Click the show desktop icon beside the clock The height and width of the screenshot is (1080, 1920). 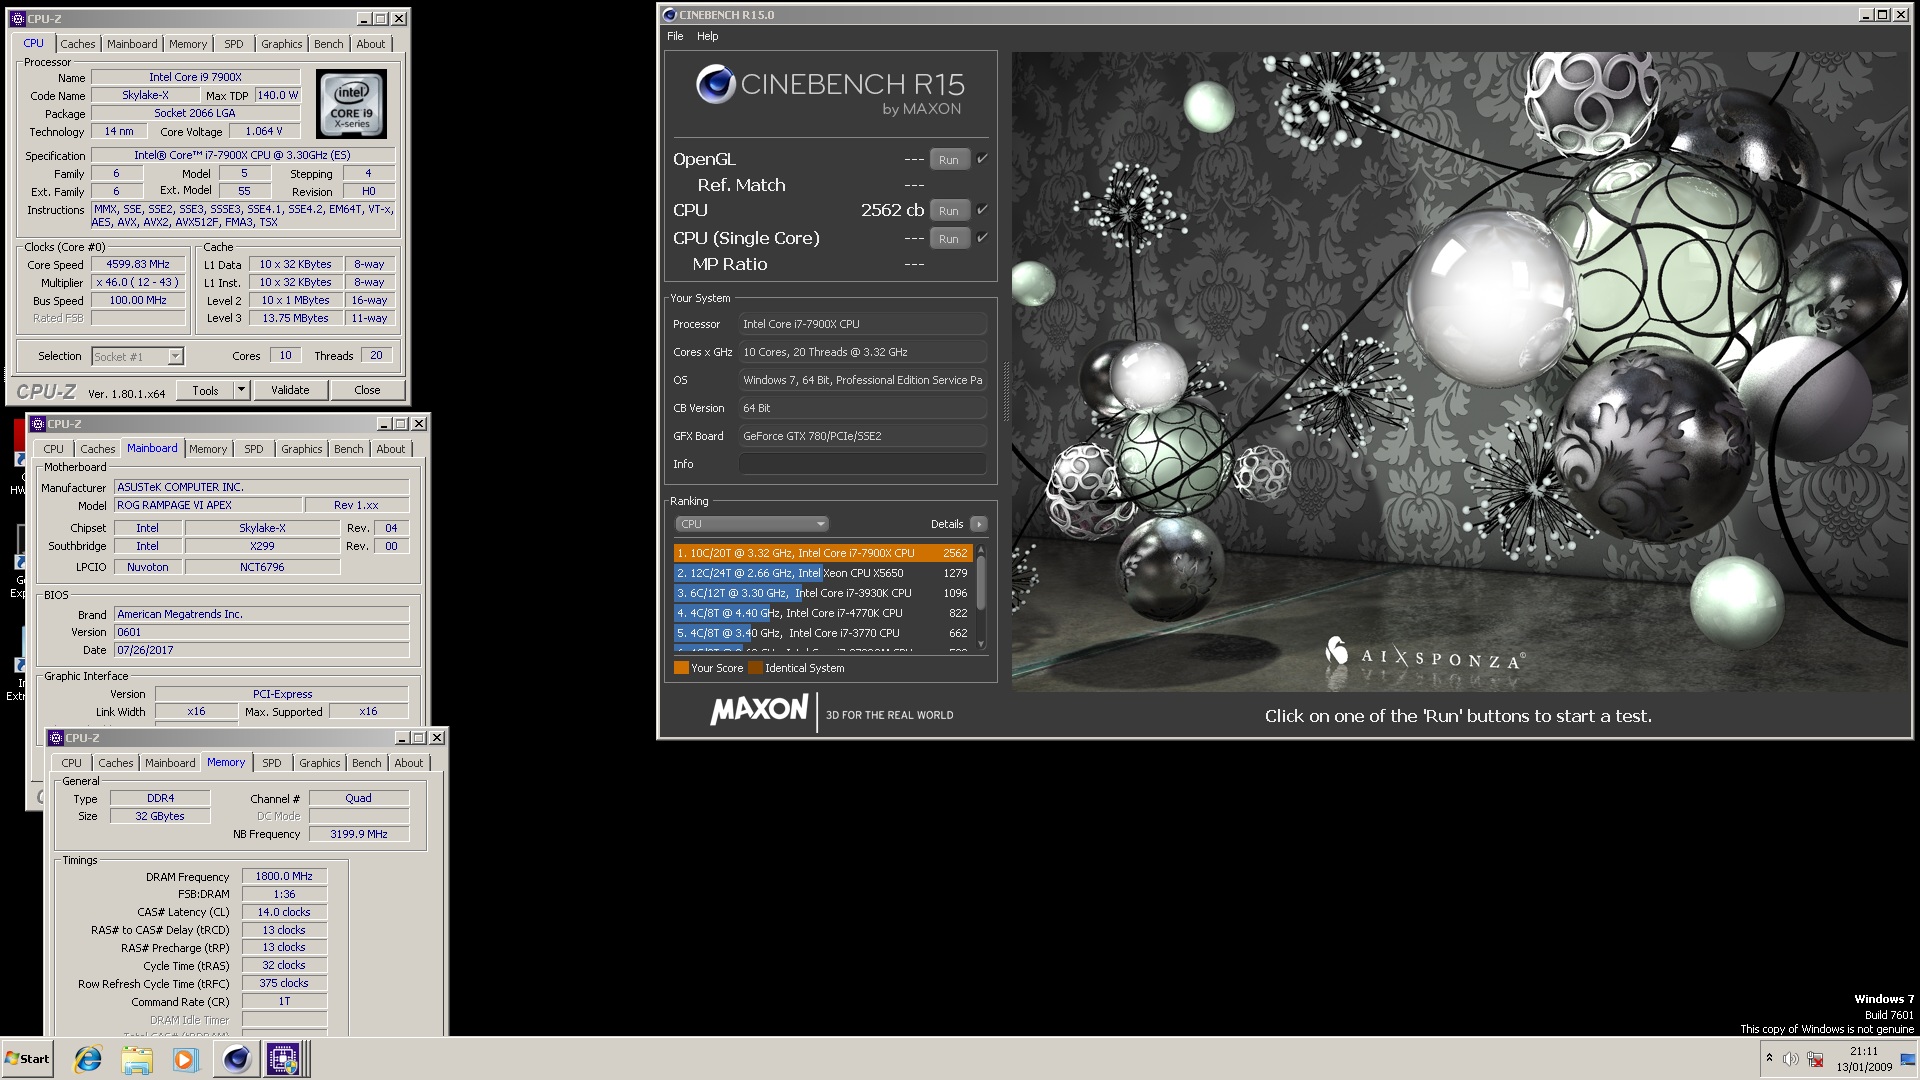coord(1908,1059)
